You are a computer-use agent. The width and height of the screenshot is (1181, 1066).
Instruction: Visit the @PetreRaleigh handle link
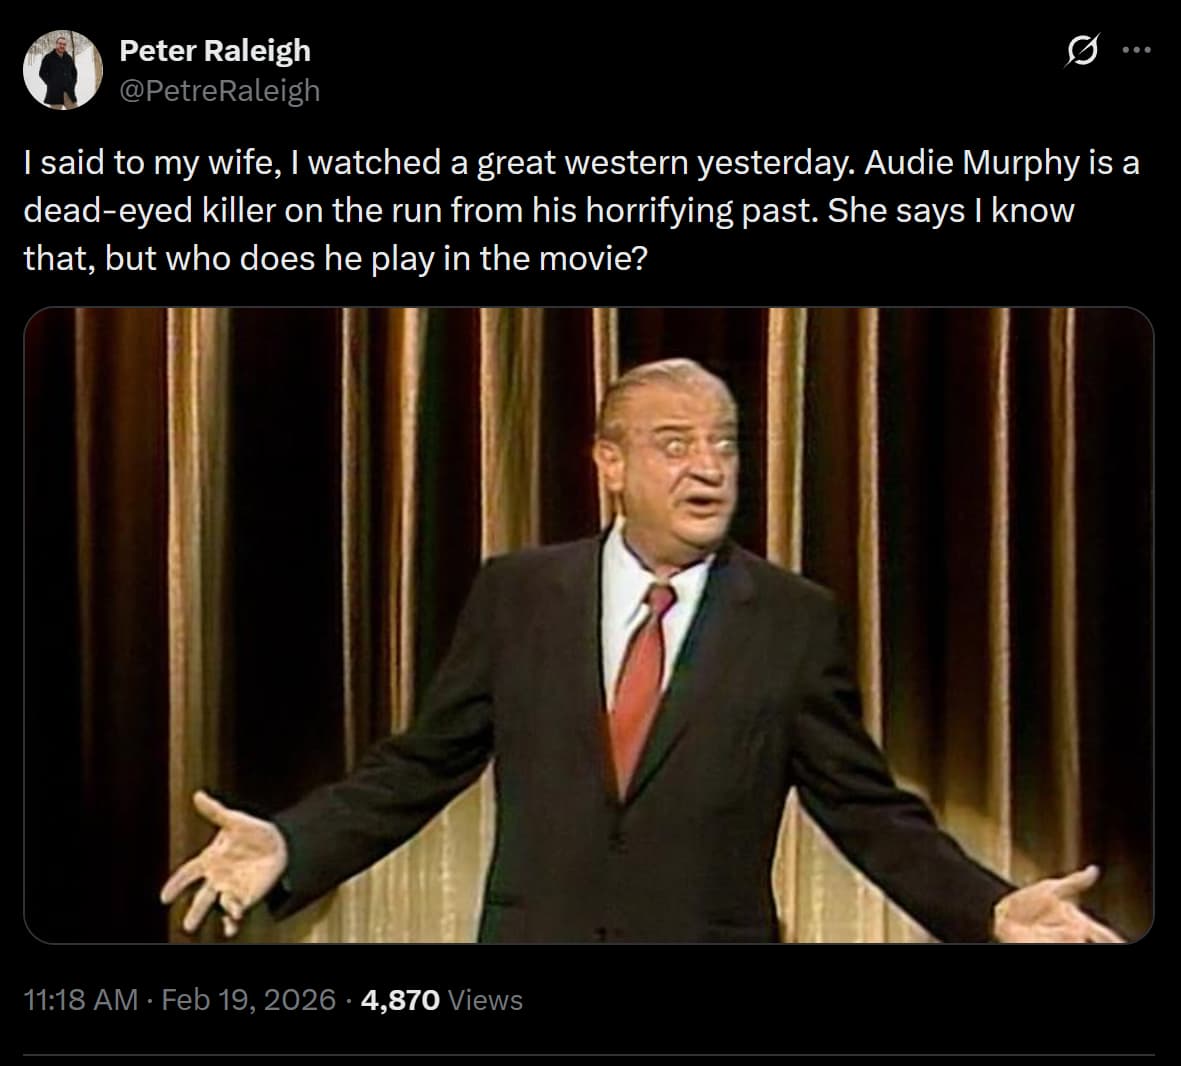[220, 90]
